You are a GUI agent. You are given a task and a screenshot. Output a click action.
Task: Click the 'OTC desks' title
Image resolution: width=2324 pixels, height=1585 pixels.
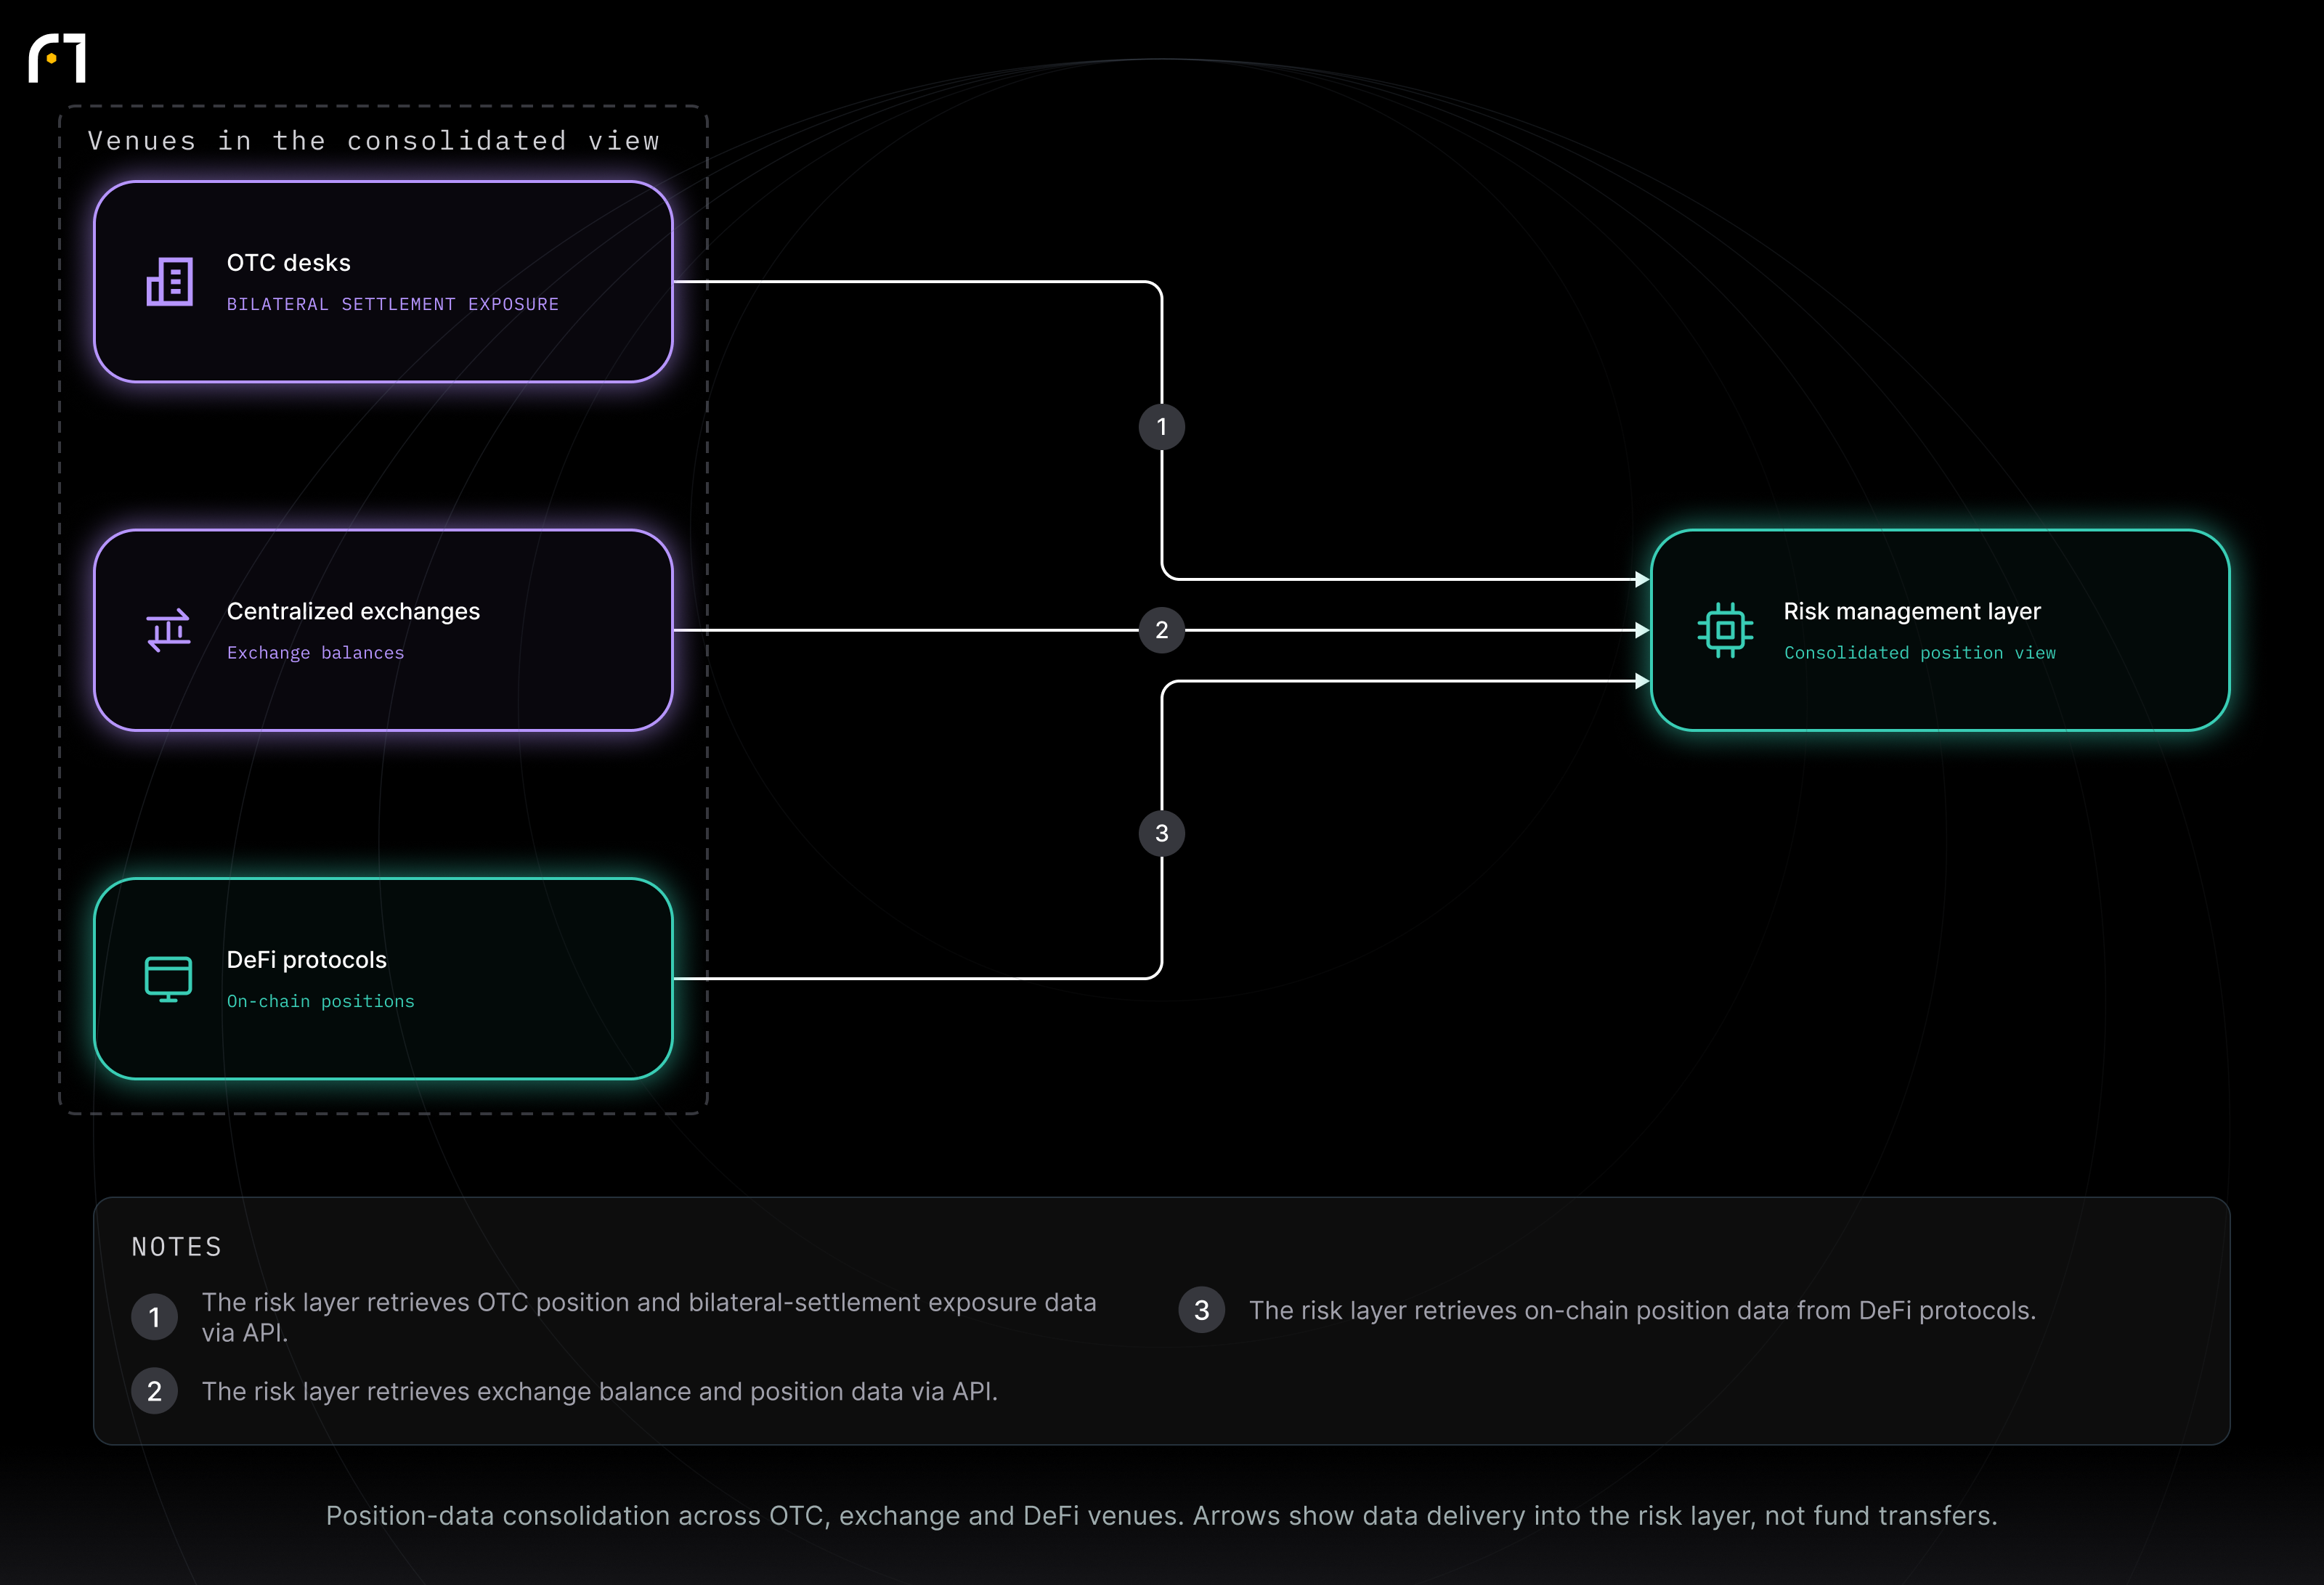(289, 263)
